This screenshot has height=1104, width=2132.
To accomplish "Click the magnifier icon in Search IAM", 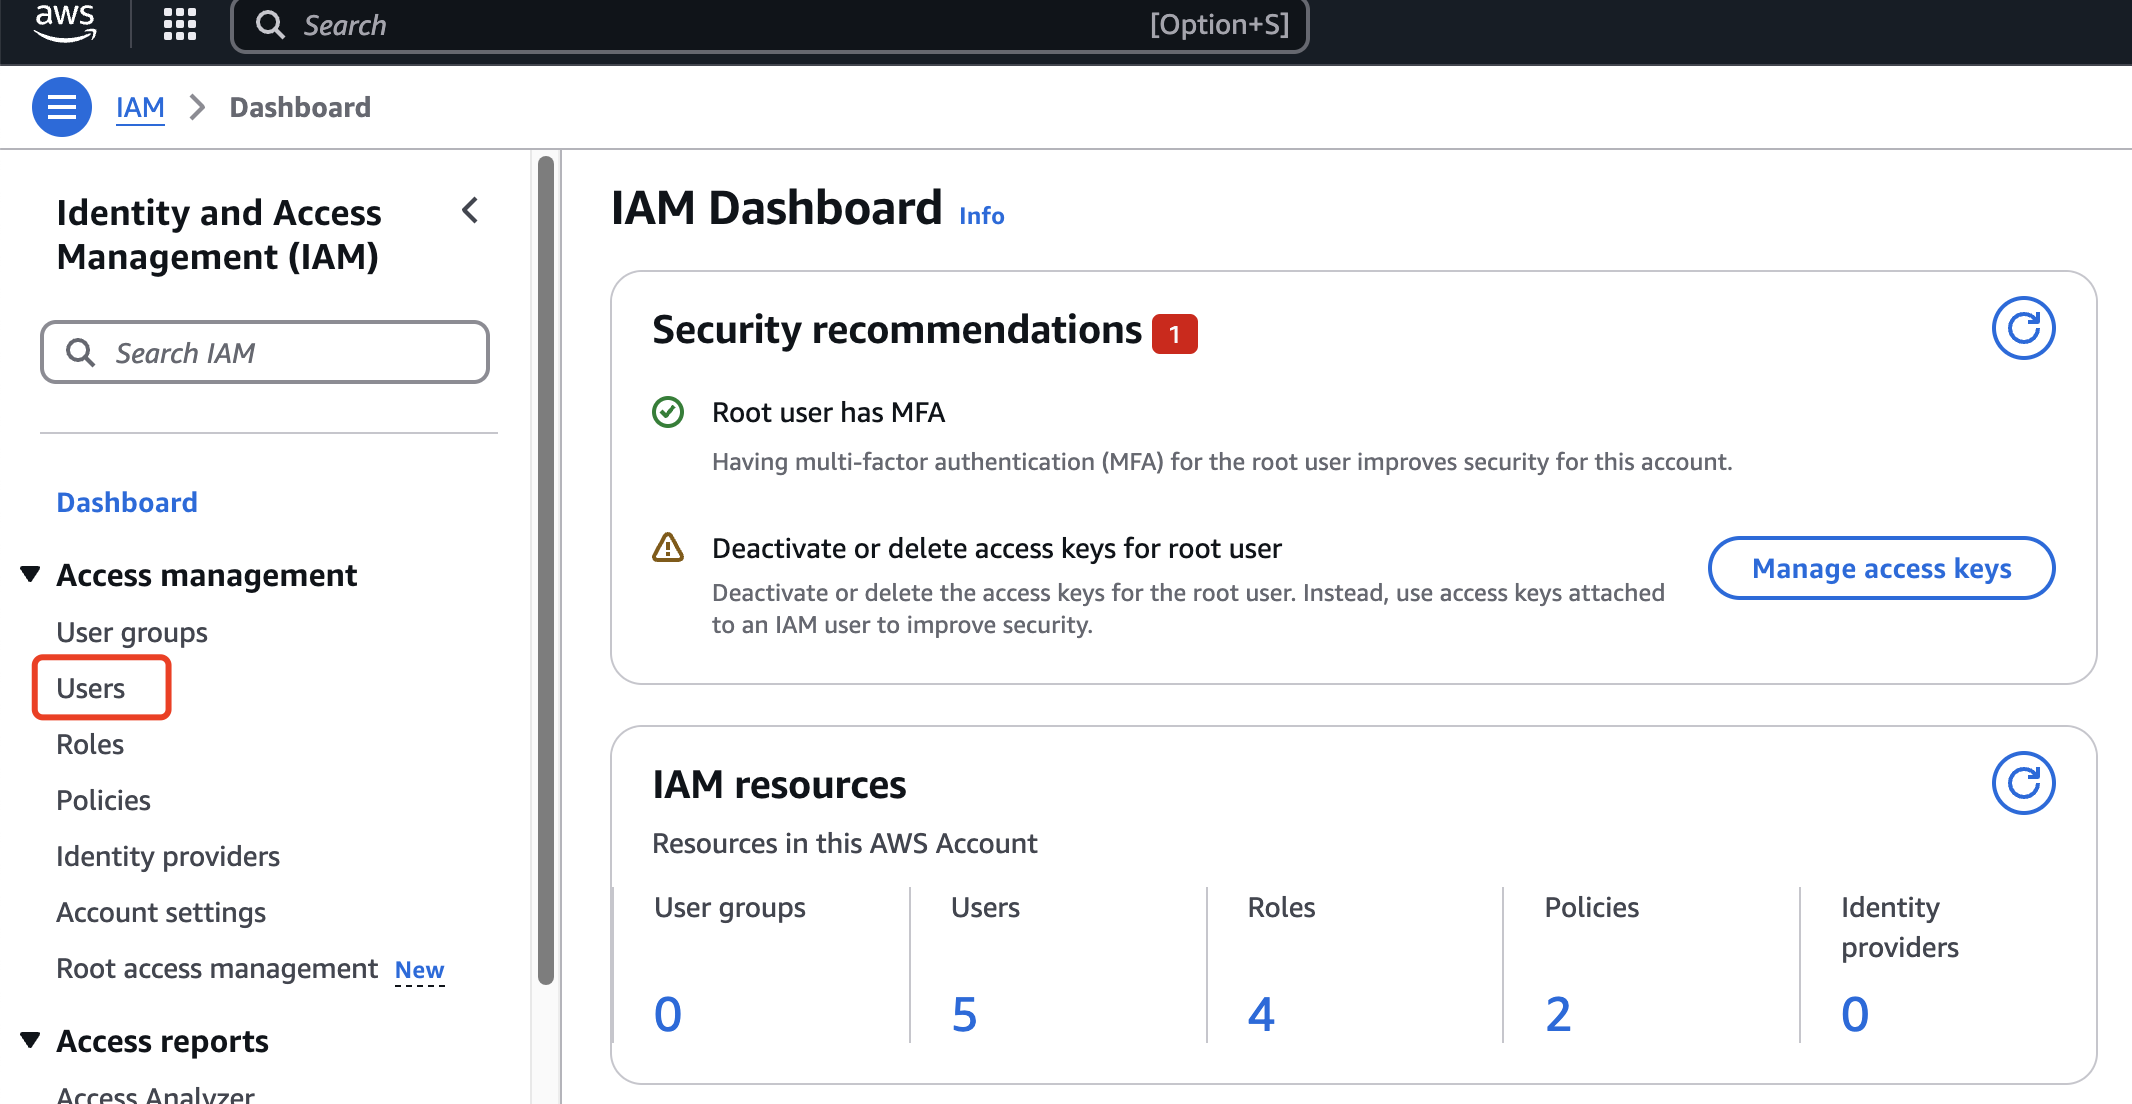I will pos(80,353).
